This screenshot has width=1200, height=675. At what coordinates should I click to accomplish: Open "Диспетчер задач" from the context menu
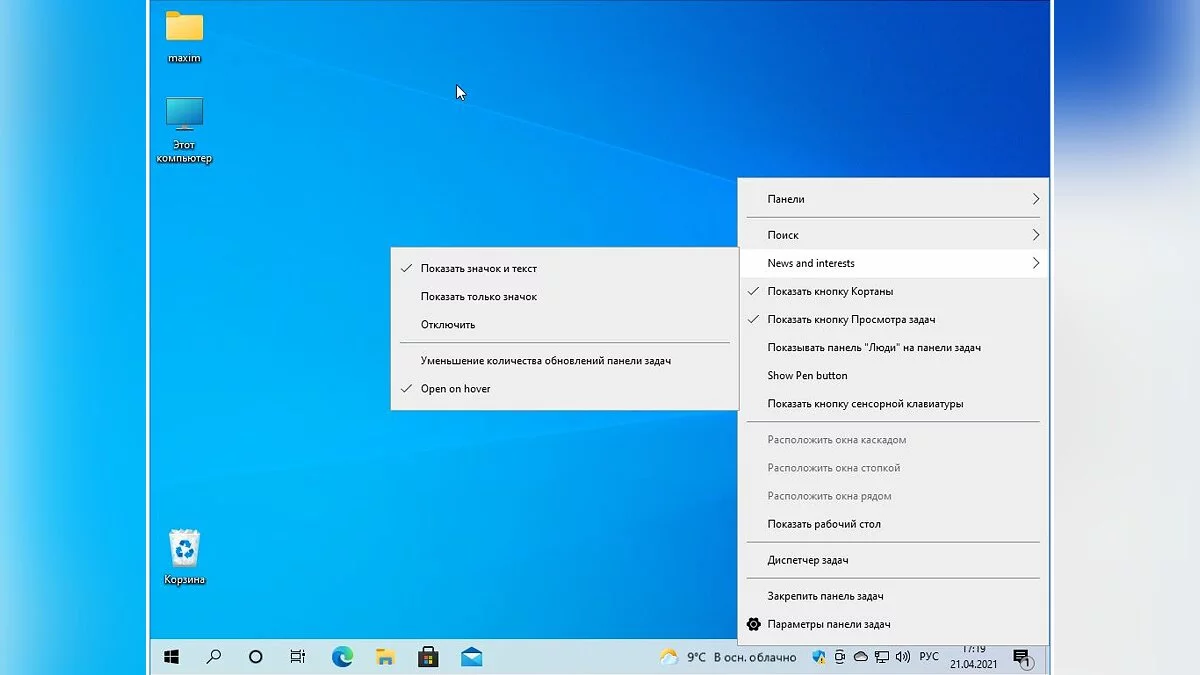tap(807, 560)
